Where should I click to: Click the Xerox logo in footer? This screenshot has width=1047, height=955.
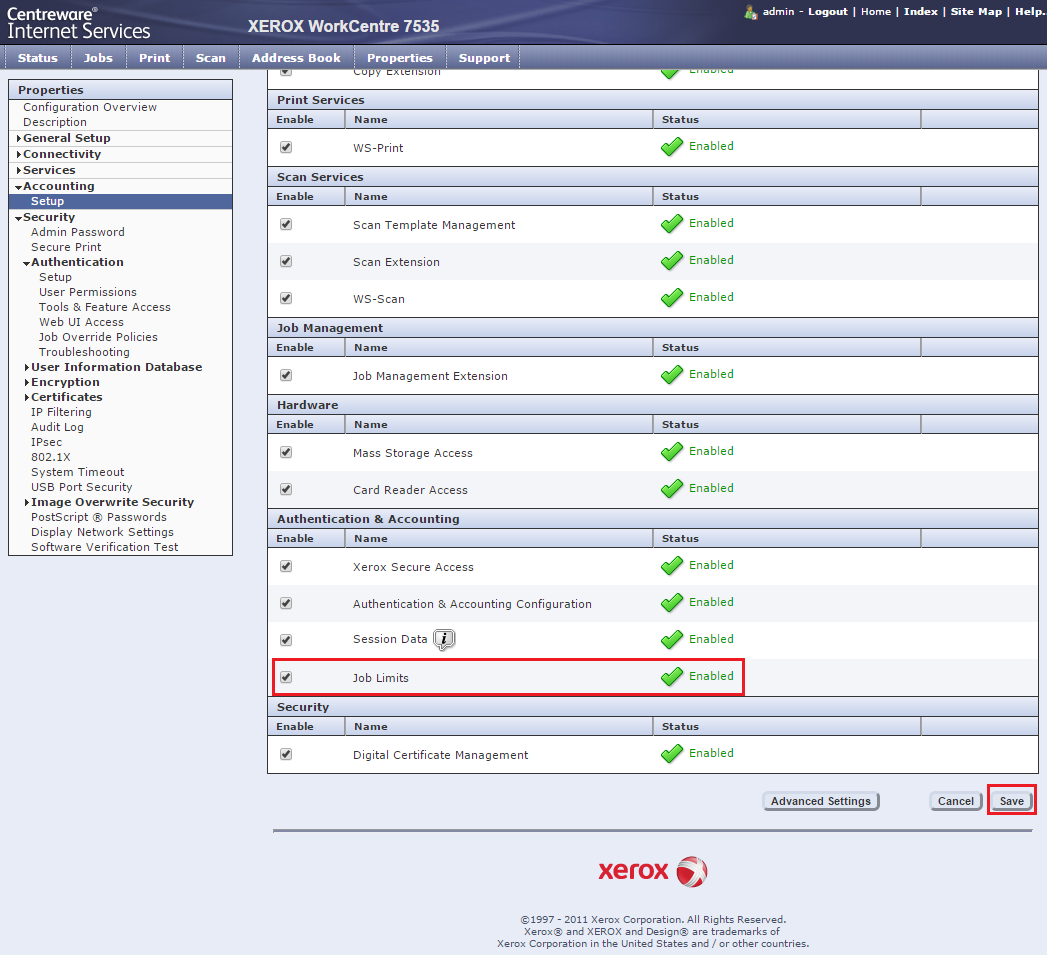tap(653, 871)
